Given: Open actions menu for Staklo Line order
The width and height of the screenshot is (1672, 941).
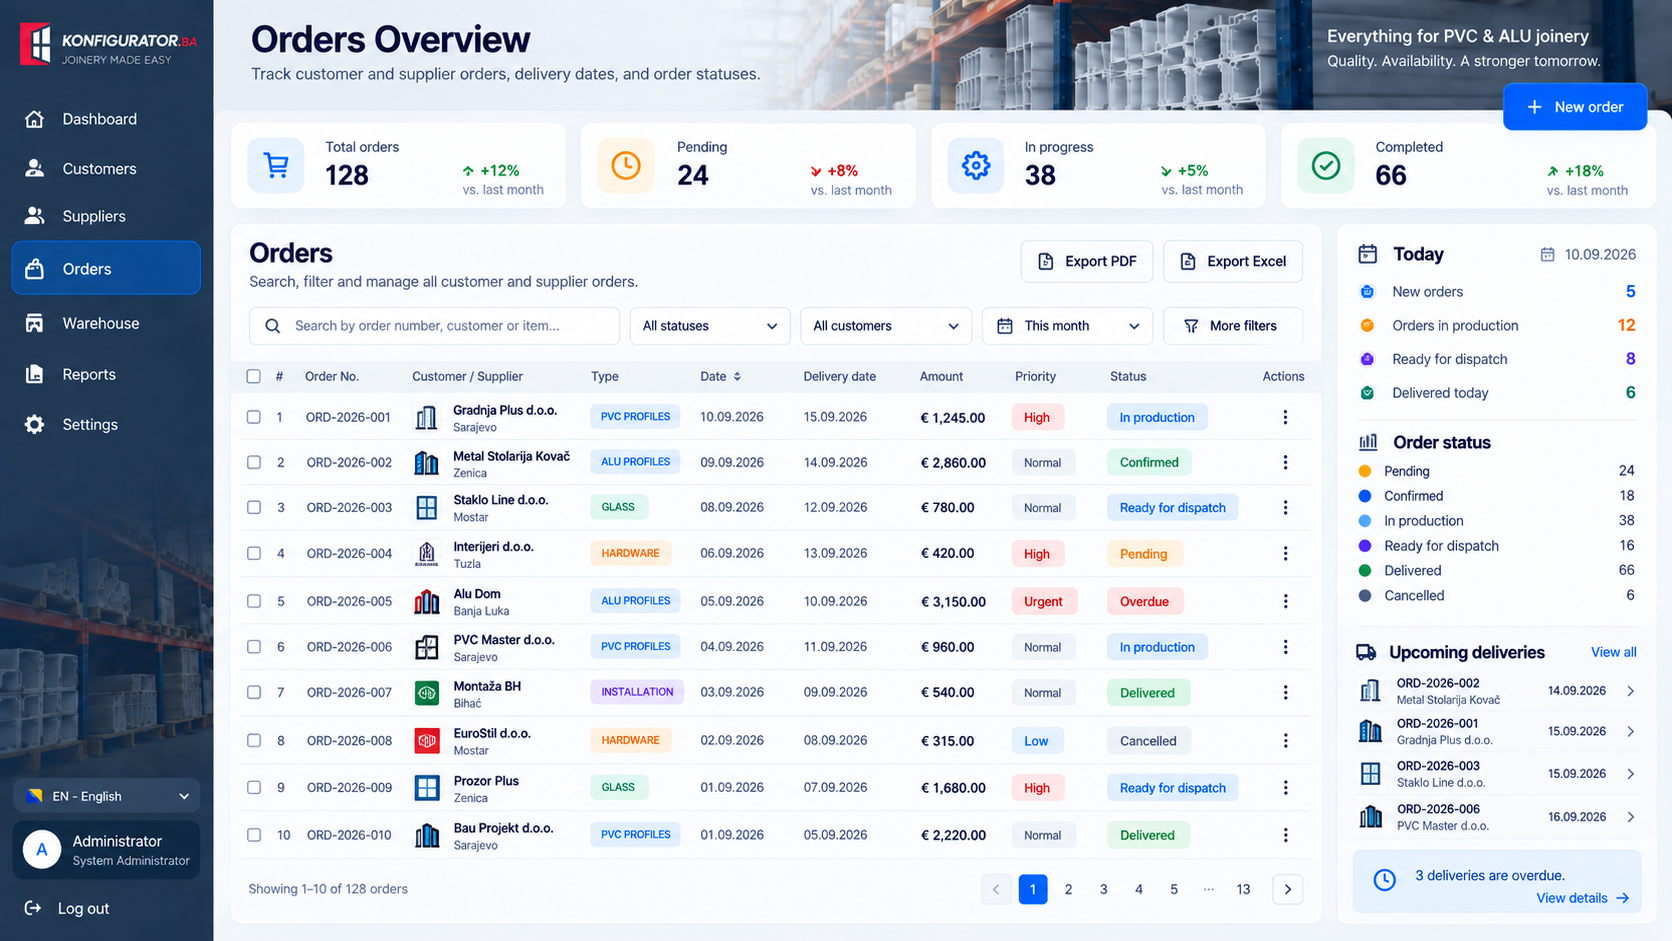Looking at the screenshot, I should pyautogui.click(x=1285, y=507).
